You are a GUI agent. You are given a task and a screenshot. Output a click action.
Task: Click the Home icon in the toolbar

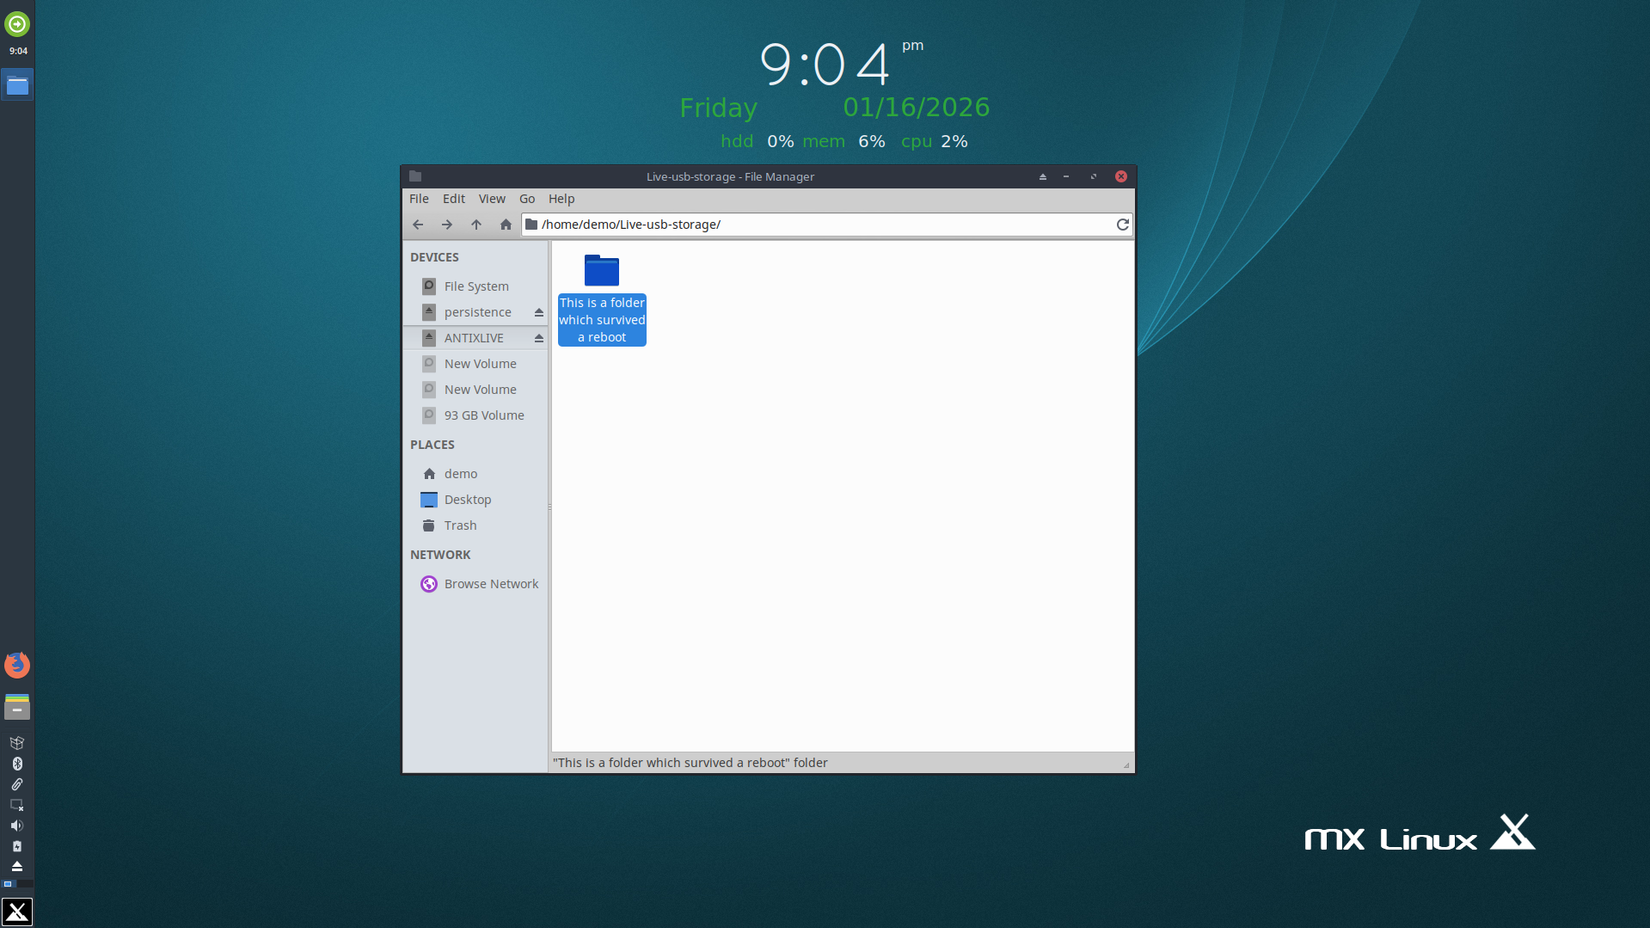[x=505, y=224]
